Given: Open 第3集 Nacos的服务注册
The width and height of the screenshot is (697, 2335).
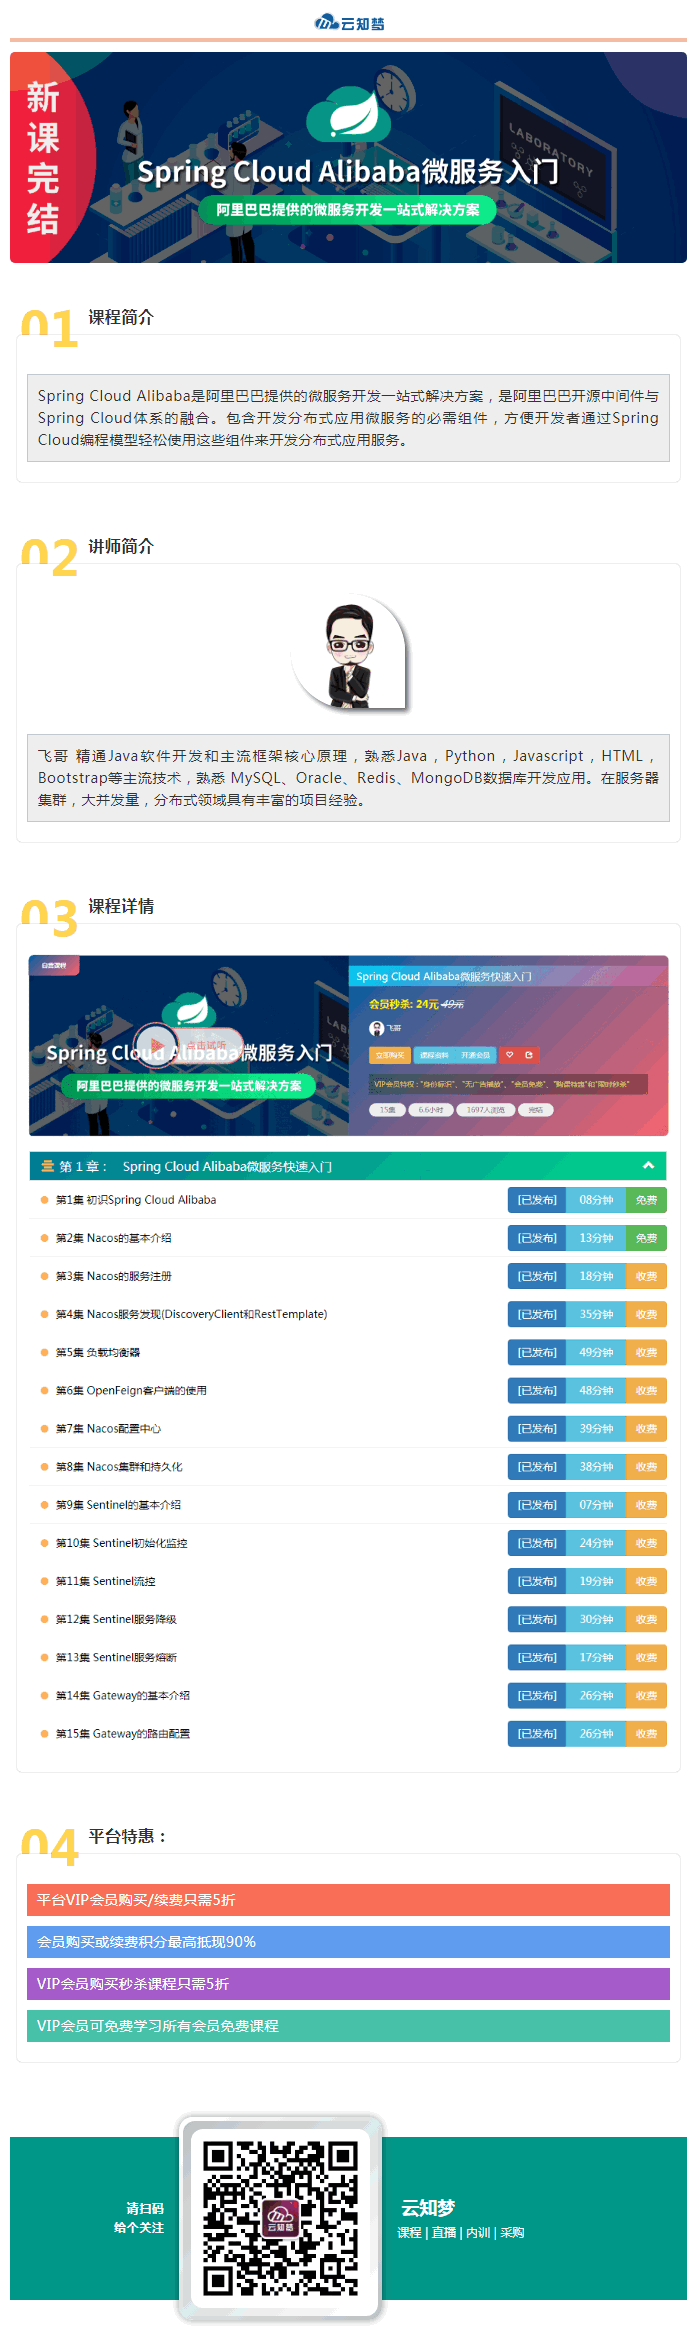Looking at the screenshot, I should pos(113,1276).
